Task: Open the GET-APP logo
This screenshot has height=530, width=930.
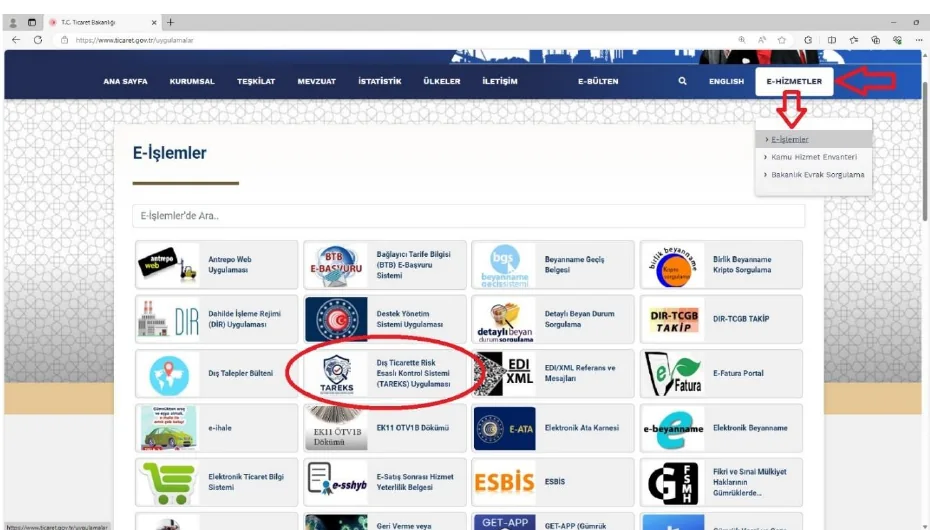Action: point(504,522)
